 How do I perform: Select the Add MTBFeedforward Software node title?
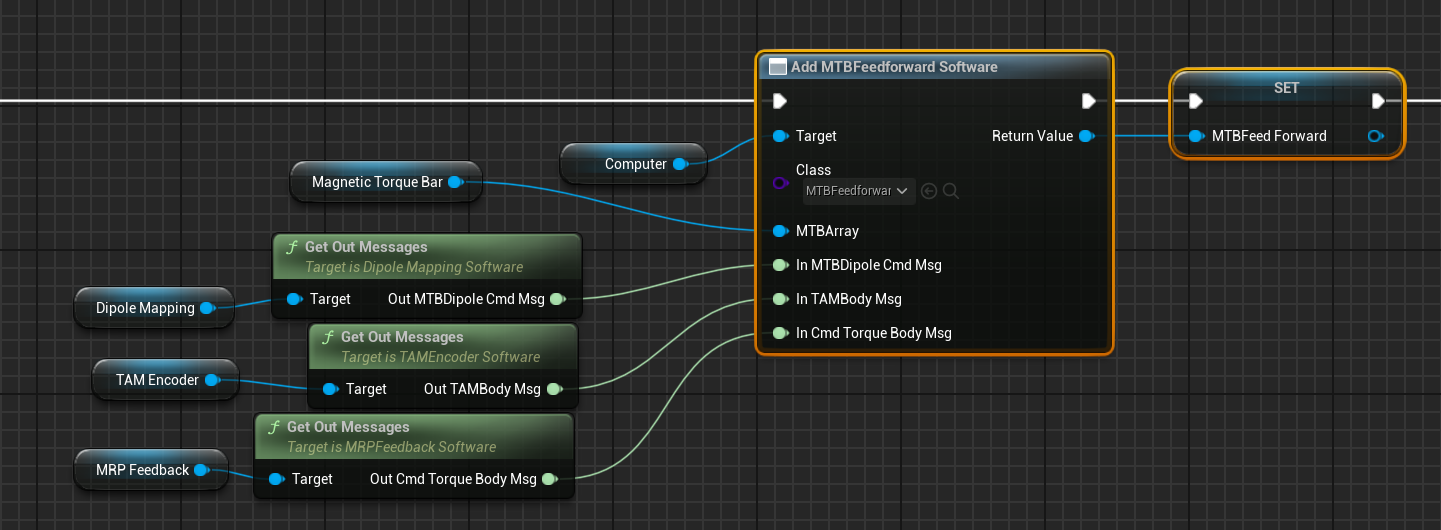click(893, 67)
